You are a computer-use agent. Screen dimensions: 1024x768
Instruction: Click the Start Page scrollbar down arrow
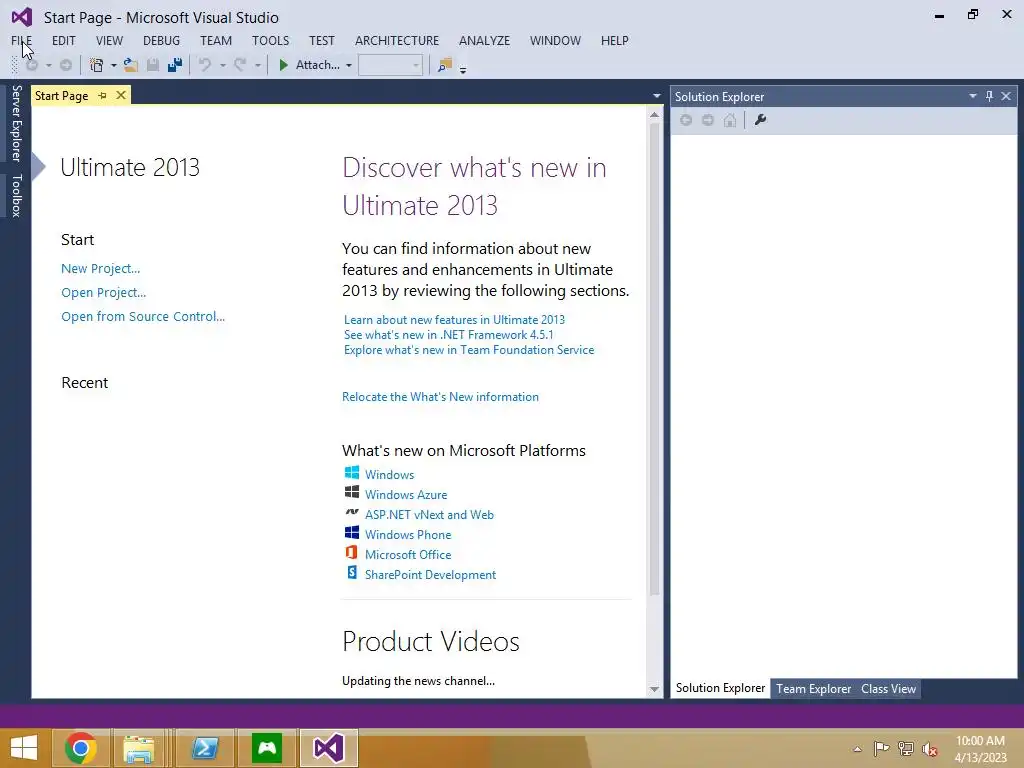pos(654,689)
